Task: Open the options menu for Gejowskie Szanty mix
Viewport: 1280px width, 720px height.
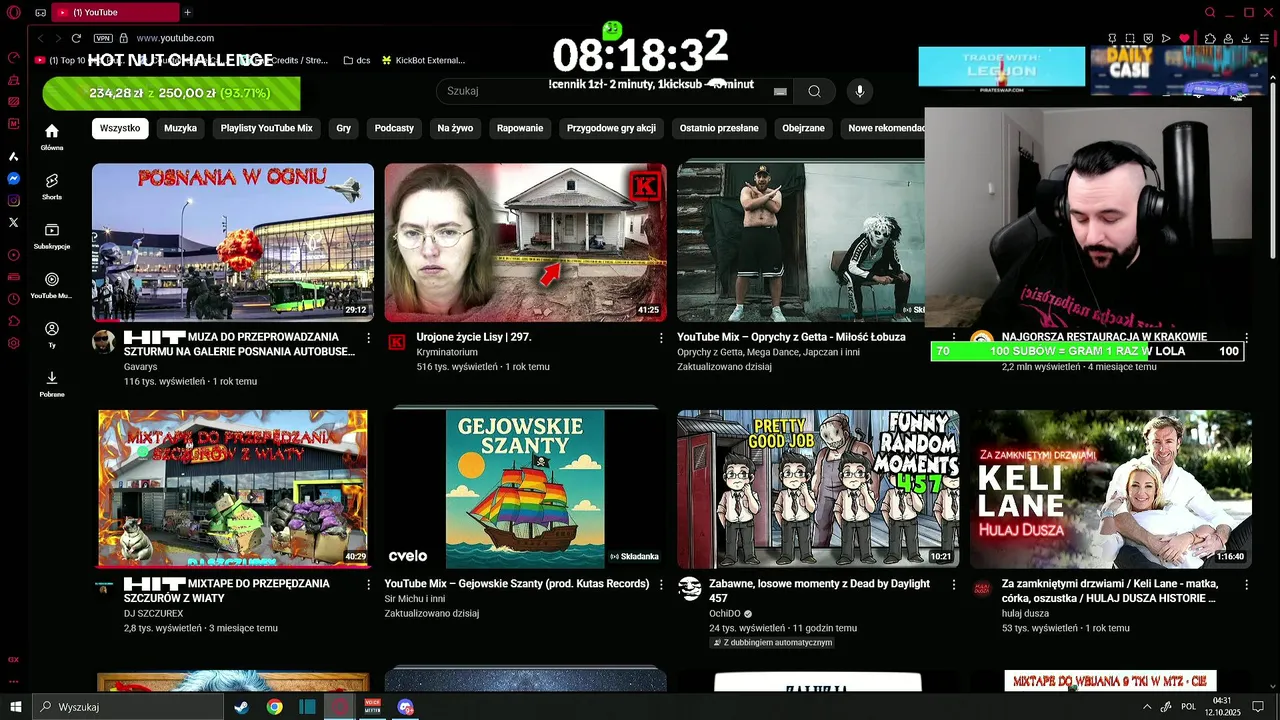Action: click(661, 584)
